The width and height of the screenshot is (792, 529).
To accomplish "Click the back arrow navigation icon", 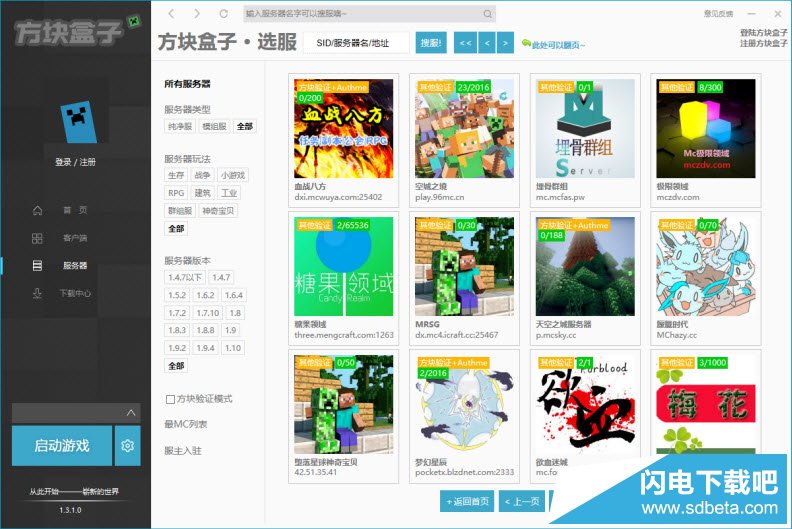I will click(171, 14).
